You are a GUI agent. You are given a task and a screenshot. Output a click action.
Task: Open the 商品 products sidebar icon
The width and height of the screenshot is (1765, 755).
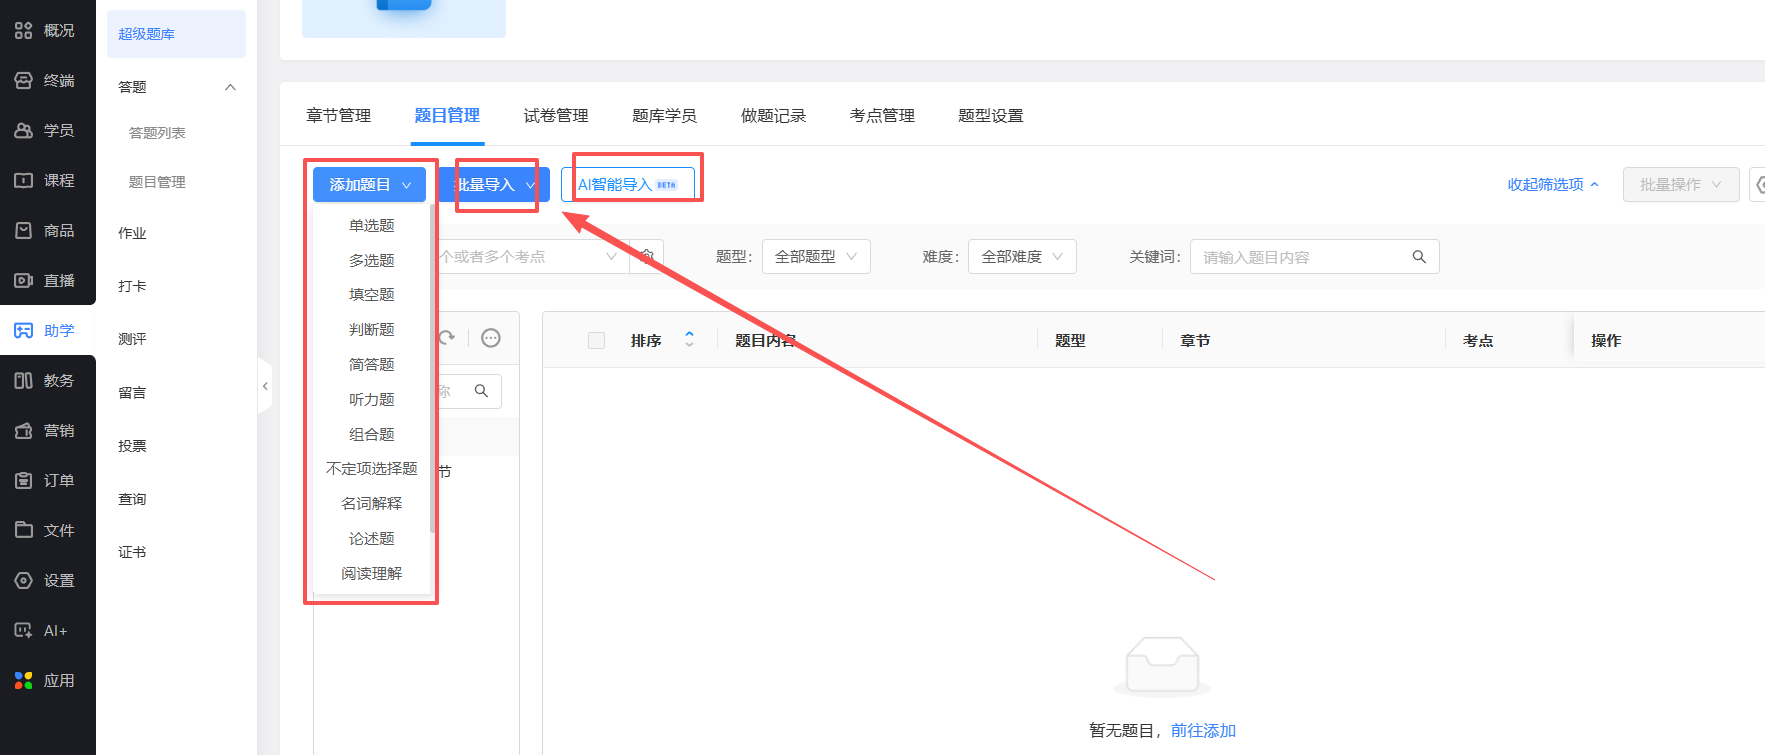coord(24,231)
